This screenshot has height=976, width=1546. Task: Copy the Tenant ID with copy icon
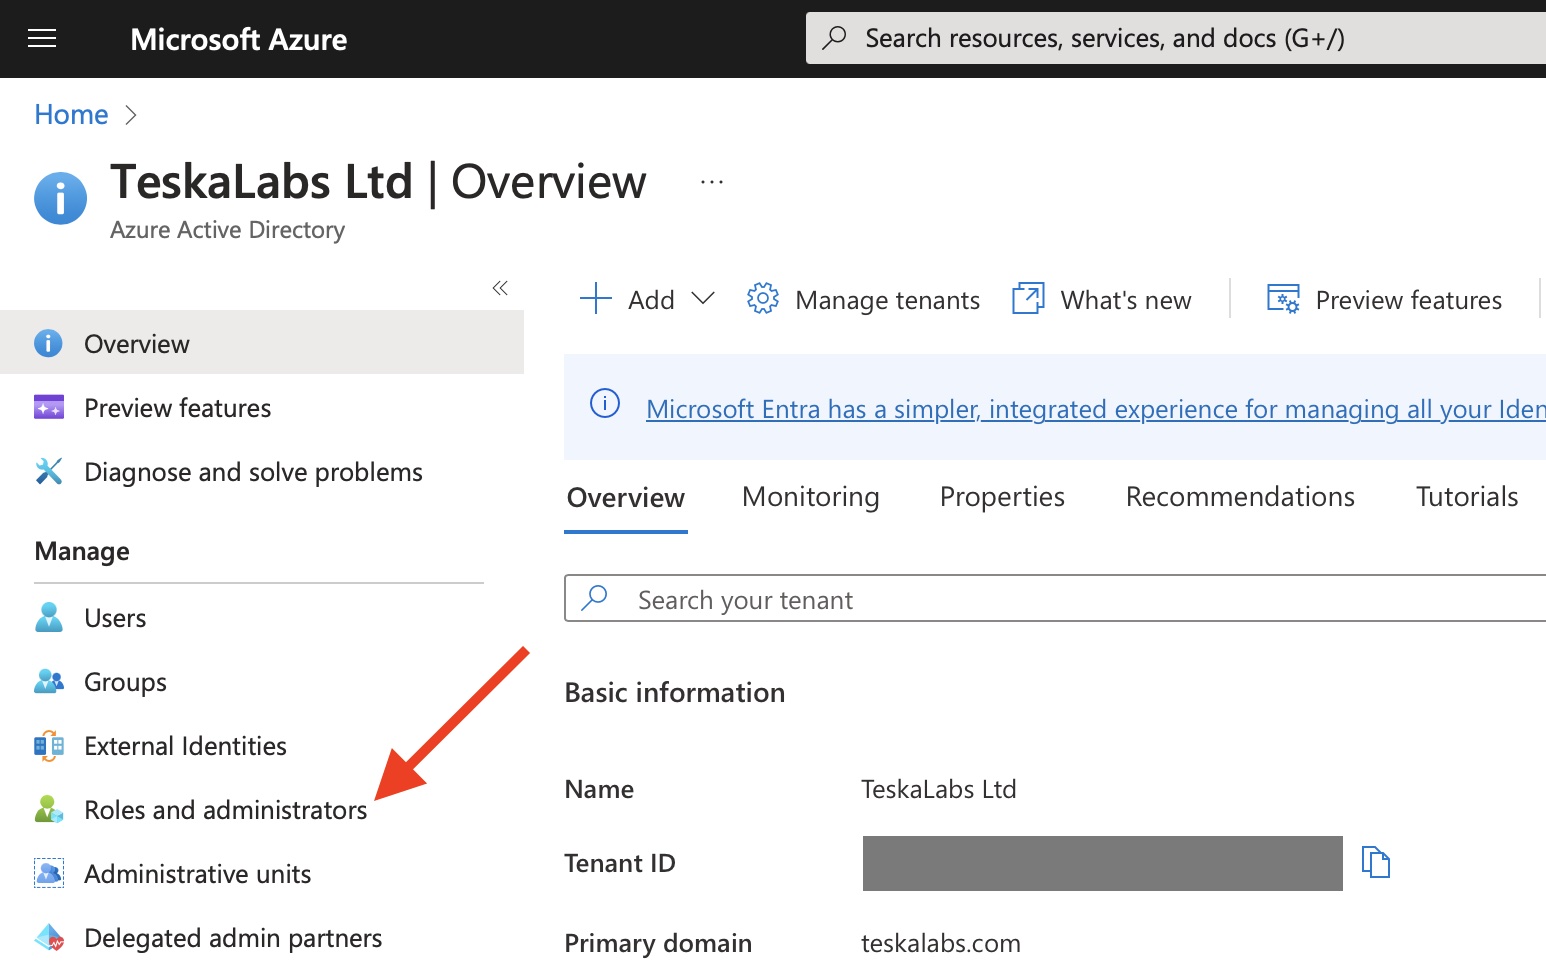click(x=1376, y=862)
